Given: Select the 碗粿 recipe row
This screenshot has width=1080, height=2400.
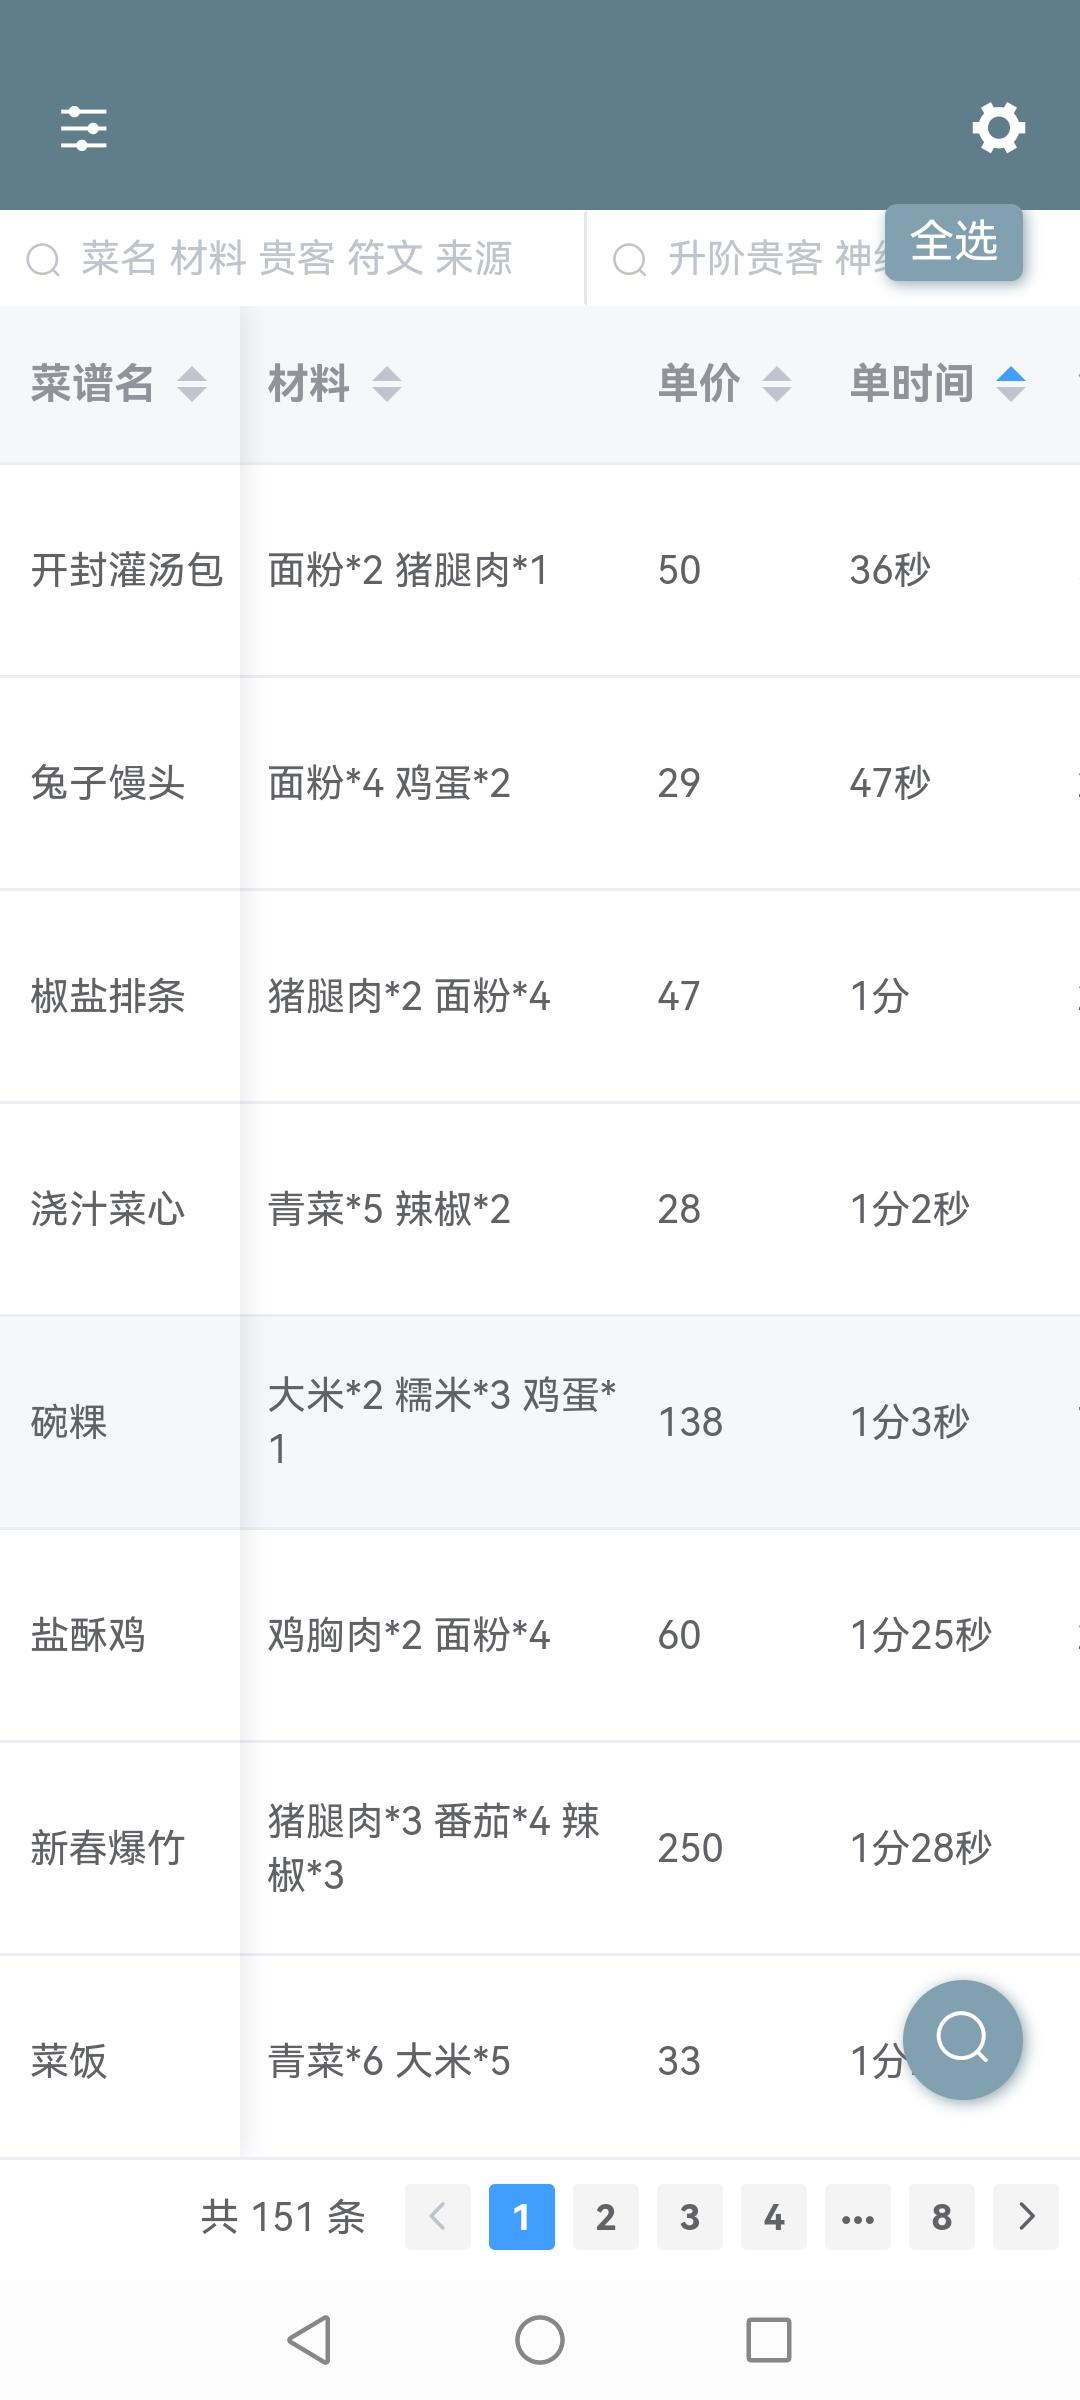Looking at the screenshot, I should pyautogui.click(x=540, y=1422).
